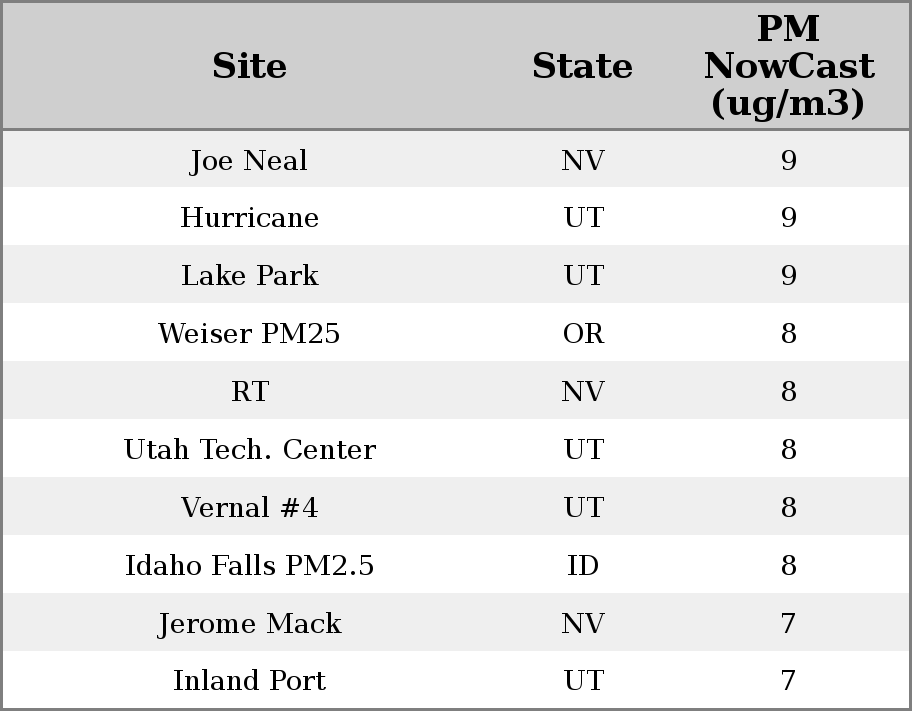Image resolution: width=912 pixels, height=711 pixels.
Task: Click the Site column header
Action: pyautogui.click(x=249, y=66)
